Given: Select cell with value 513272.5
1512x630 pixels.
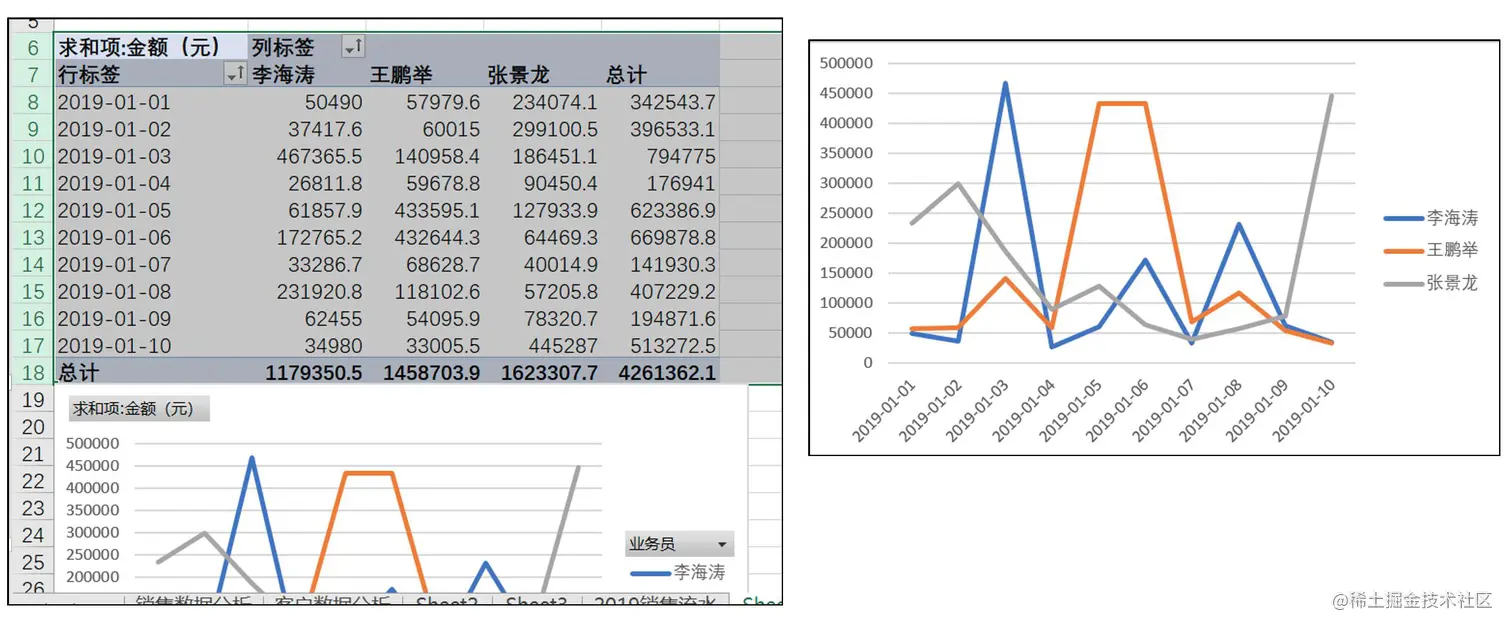Looking at the screenshot, I should pyautogui.click(x=672, y=345).
